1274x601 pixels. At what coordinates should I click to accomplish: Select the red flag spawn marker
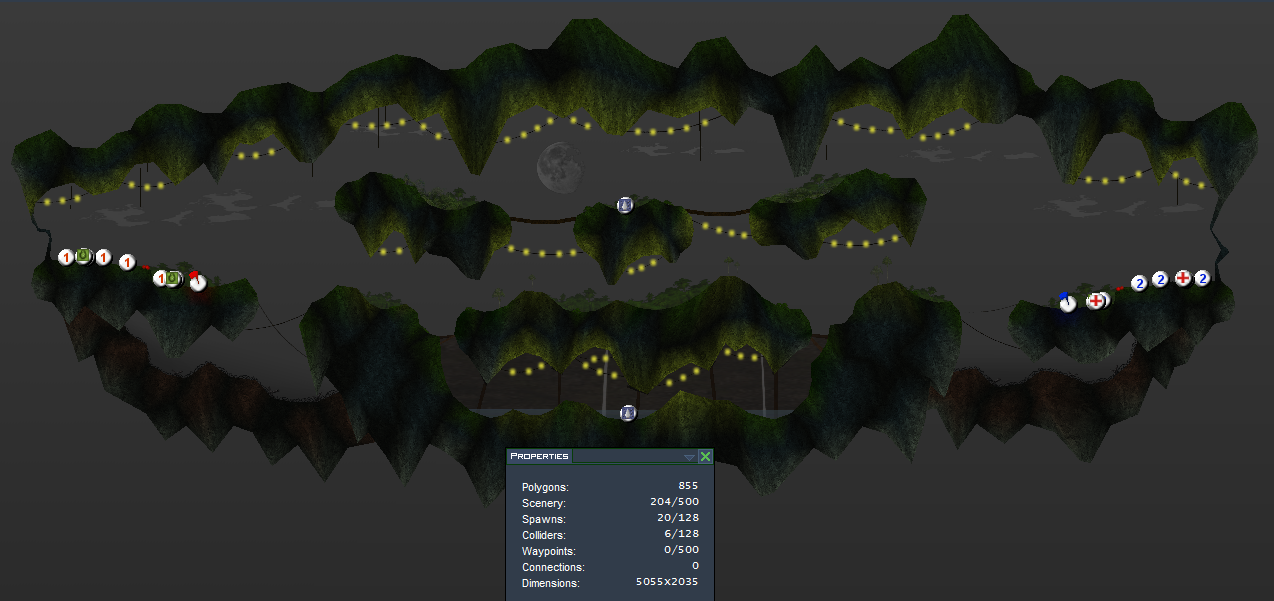pos(197,282)
